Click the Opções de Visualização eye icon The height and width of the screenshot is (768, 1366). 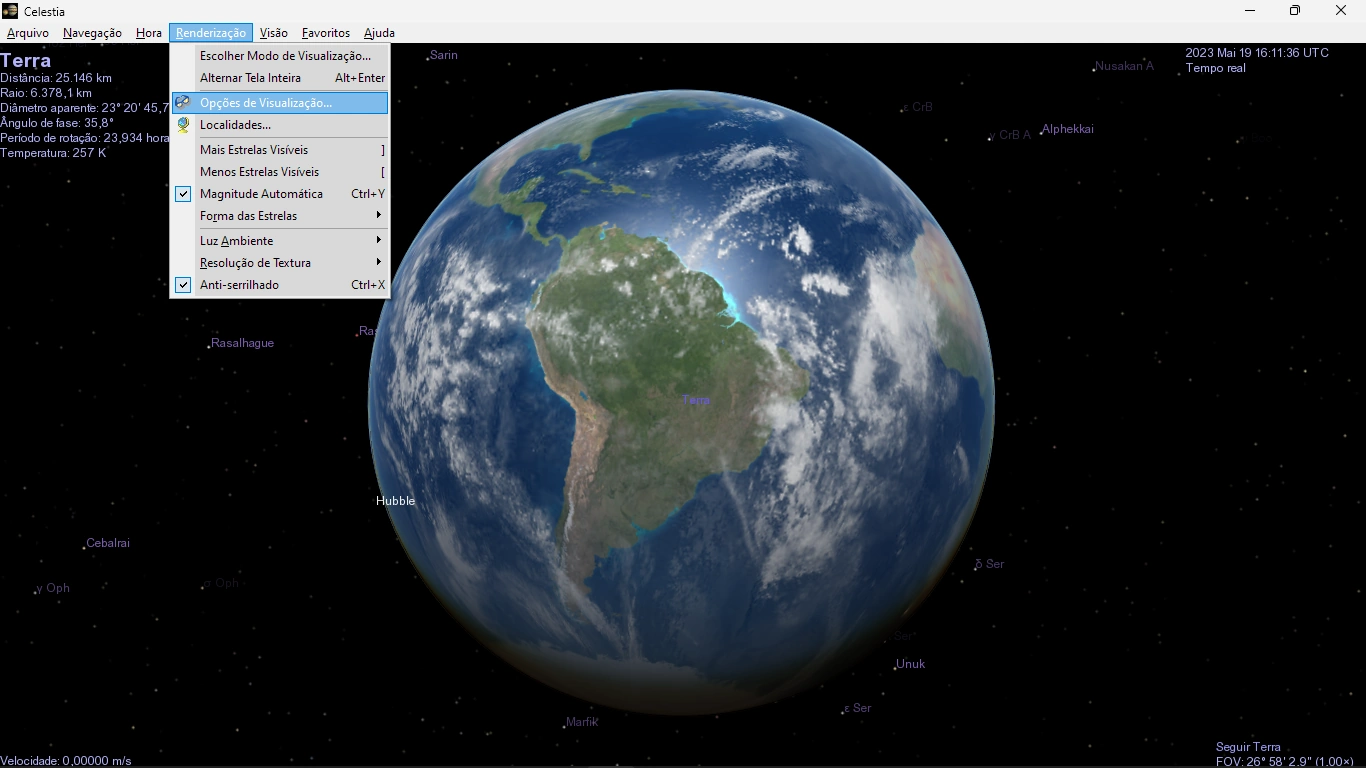(x=183, y=103)
